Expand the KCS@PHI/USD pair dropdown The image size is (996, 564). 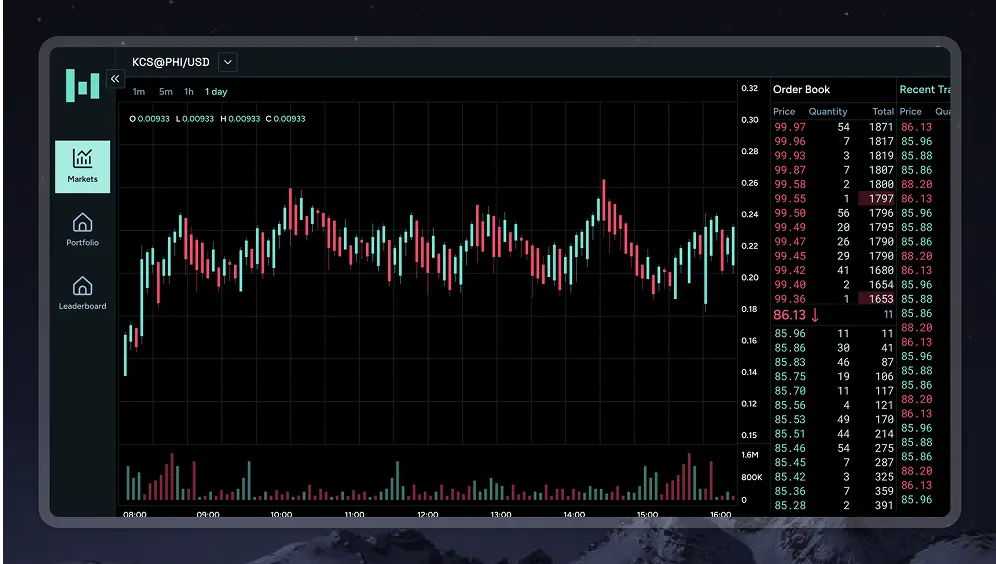coord(227,62)
